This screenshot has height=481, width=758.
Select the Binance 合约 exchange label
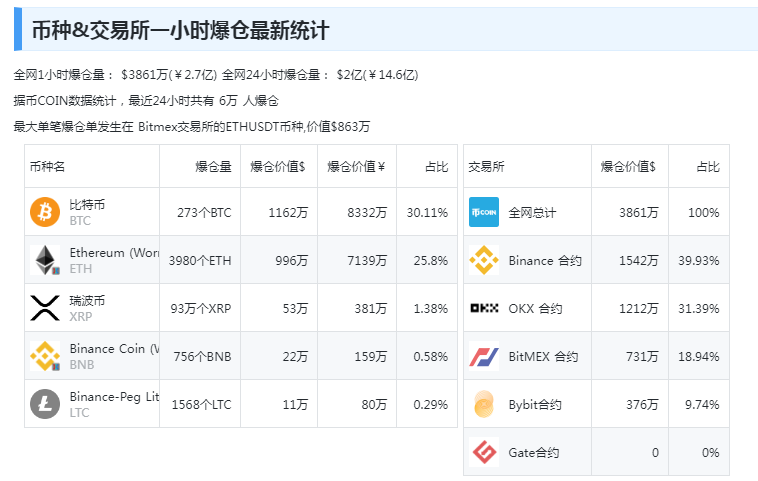(545, 261)
